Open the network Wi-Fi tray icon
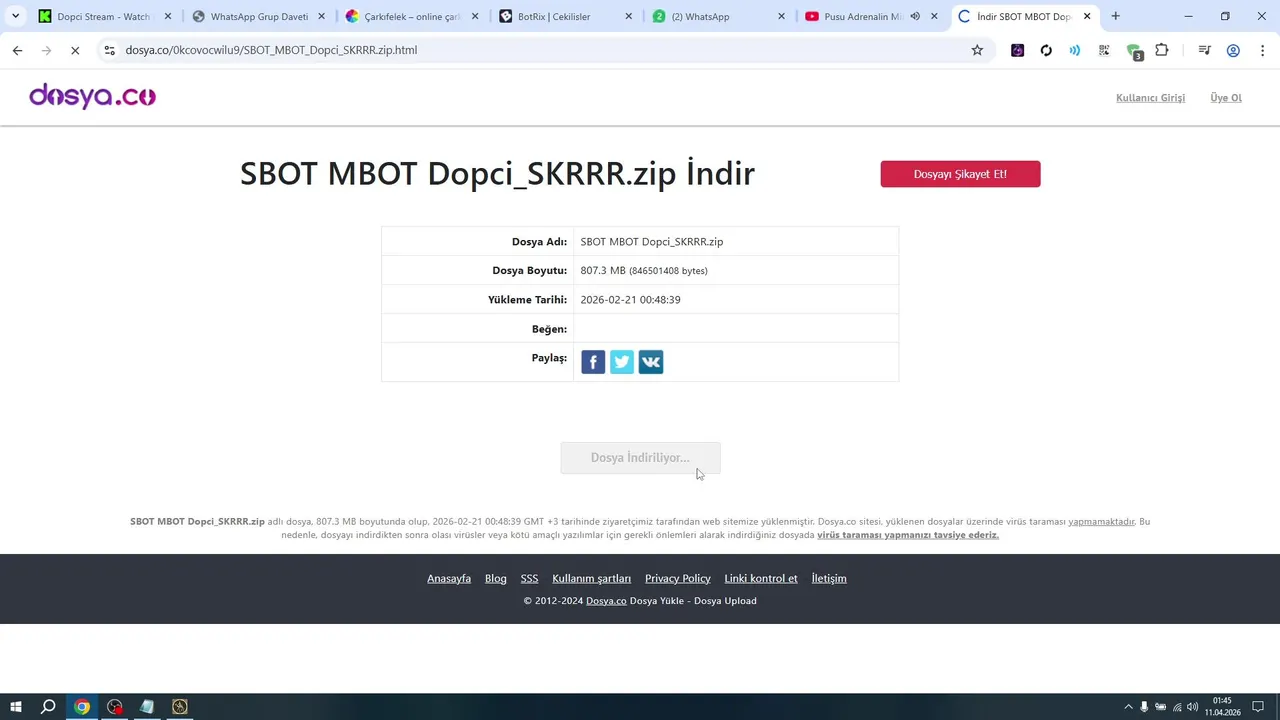 pos(1177,707)
